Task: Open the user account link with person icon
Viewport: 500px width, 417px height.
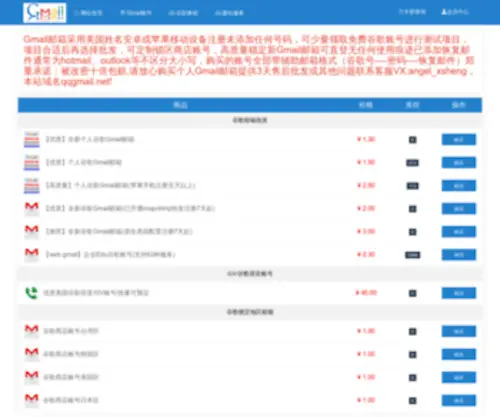Action: pyautogui.click(x=455, y=12)
